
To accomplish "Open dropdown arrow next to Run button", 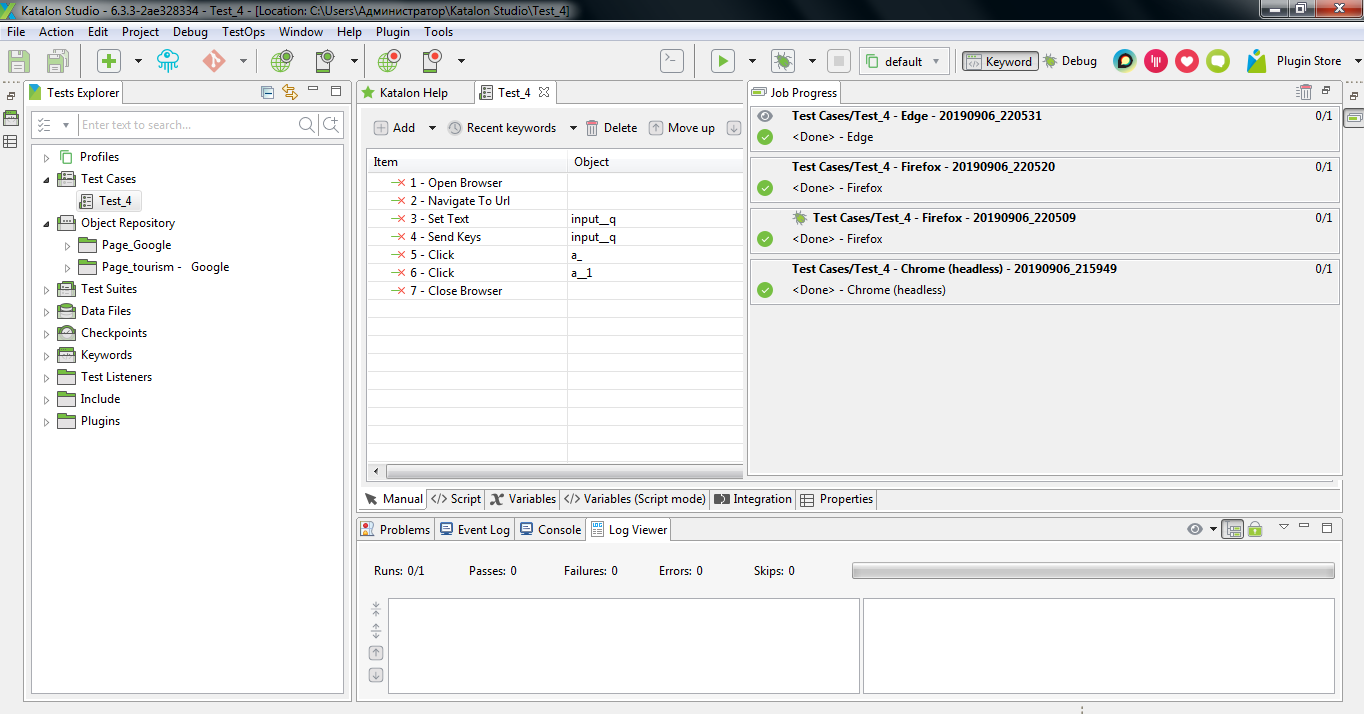I will (752, 61).
